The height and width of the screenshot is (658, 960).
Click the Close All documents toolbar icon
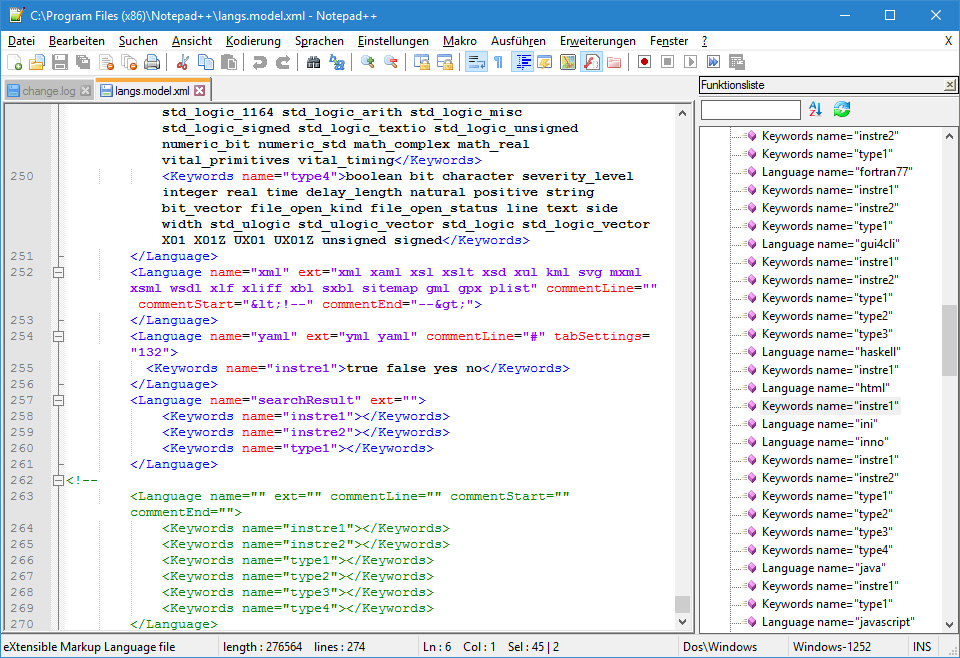pos(129,62)
